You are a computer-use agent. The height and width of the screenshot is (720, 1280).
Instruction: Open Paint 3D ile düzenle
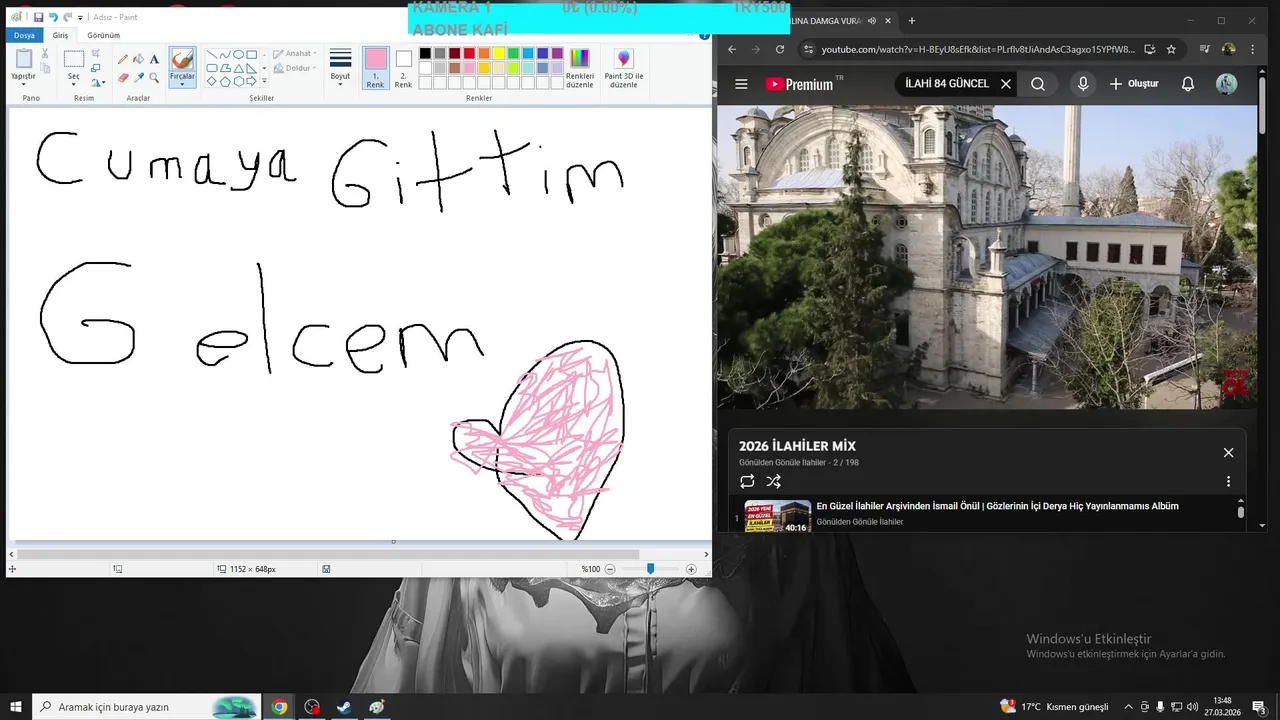point(624,68)
